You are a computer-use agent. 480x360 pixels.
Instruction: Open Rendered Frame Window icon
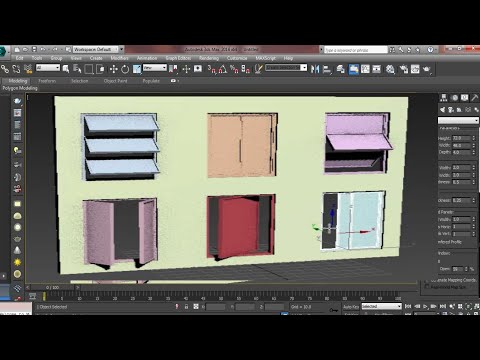(415, 69)
